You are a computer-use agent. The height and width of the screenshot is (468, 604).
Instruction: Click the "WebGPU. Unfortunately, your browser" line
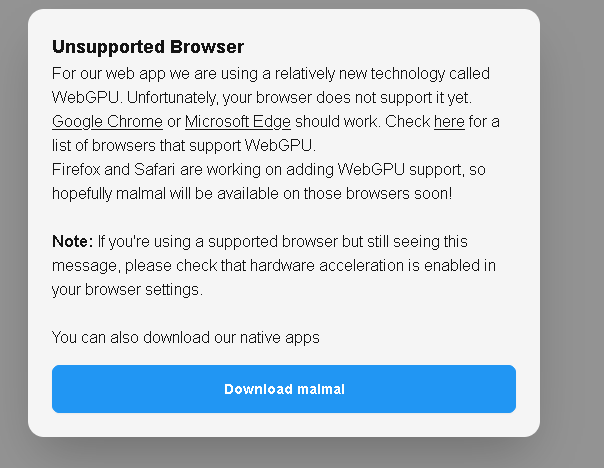(x=260, y=98)
